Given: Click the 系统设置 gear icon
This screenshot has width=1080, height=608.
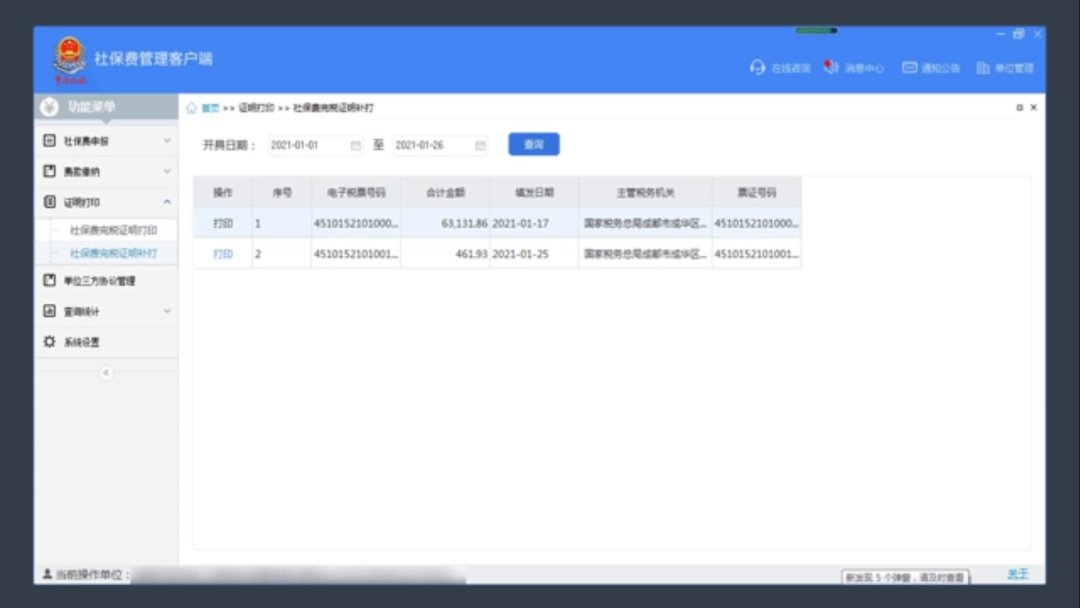Looking at the screenshot, I should [x=49, y=342].
